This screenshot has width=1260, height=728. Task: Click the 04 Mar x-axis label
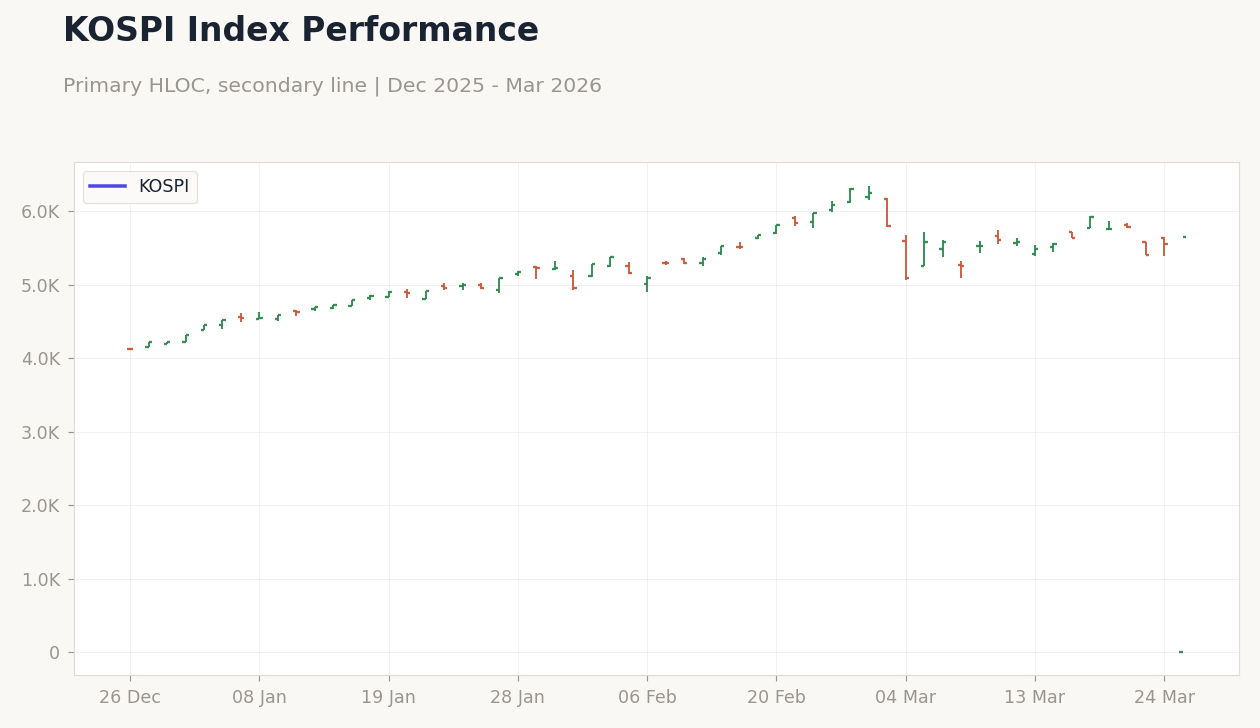click(x=905, y=698)
